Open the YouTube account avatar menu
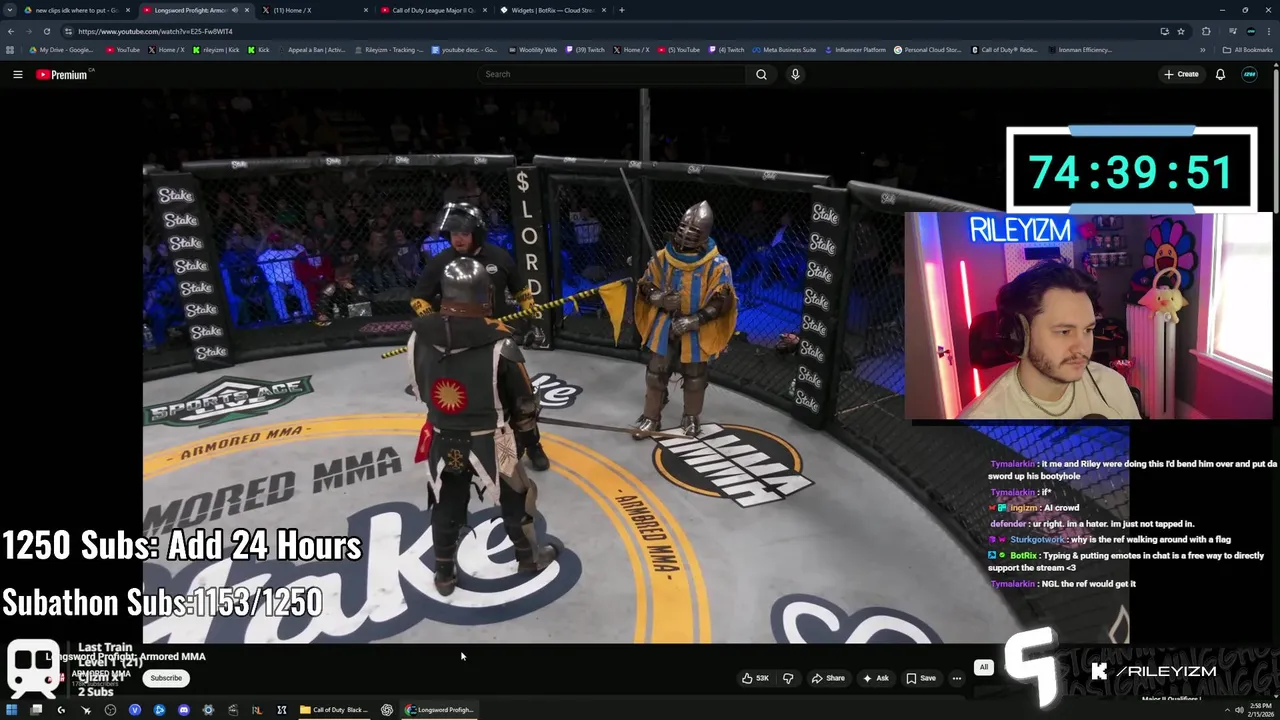The width and height of the screenshot is (1280, 720). click(1249, 74)
